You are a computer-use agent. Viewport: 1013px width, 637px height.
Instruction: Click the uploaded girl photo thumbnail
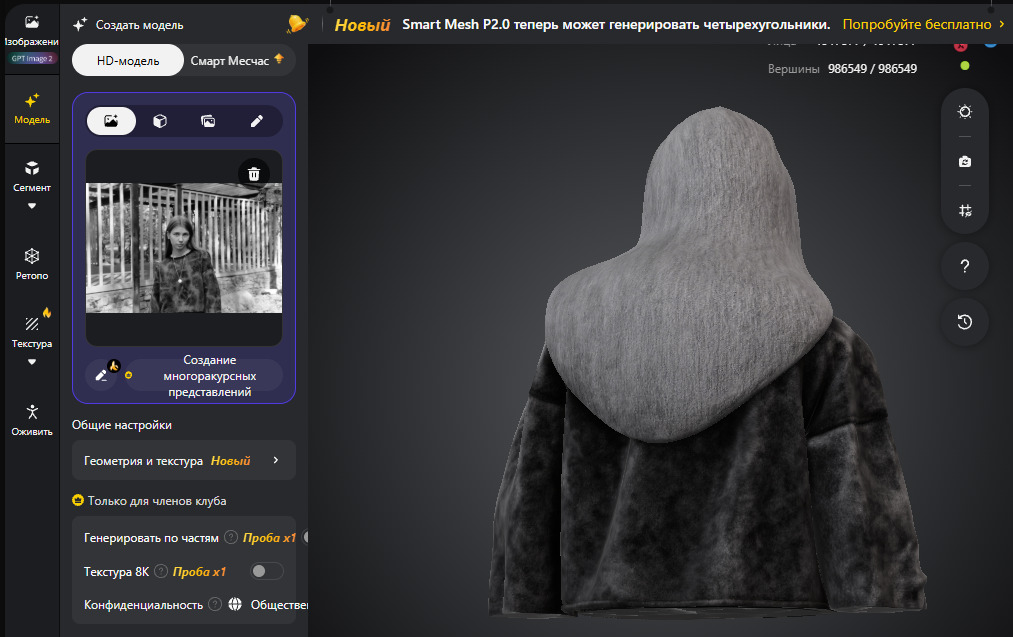(x=184, y=248)
